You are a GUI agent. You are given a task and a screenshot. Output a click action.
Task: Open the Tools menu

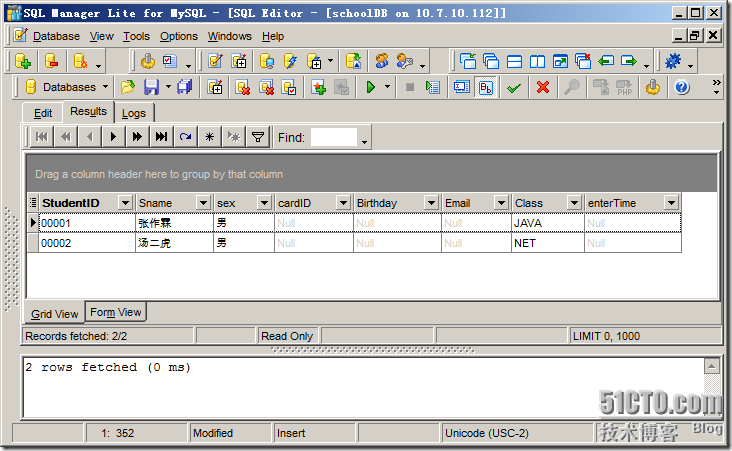[136, 36]
